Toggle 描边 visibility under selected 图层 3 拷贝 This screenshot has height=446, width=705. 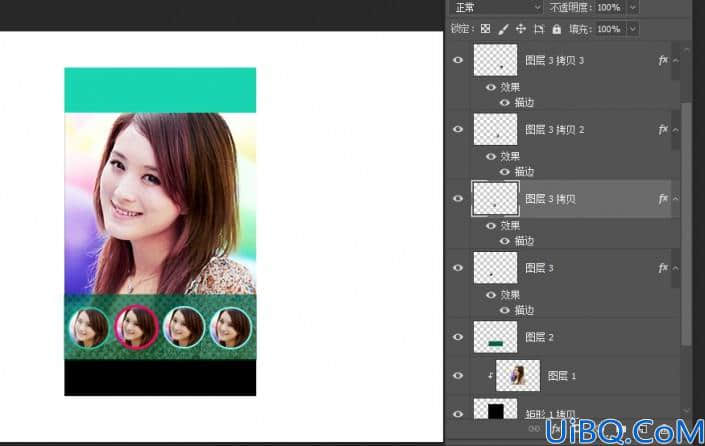(504, 241)
